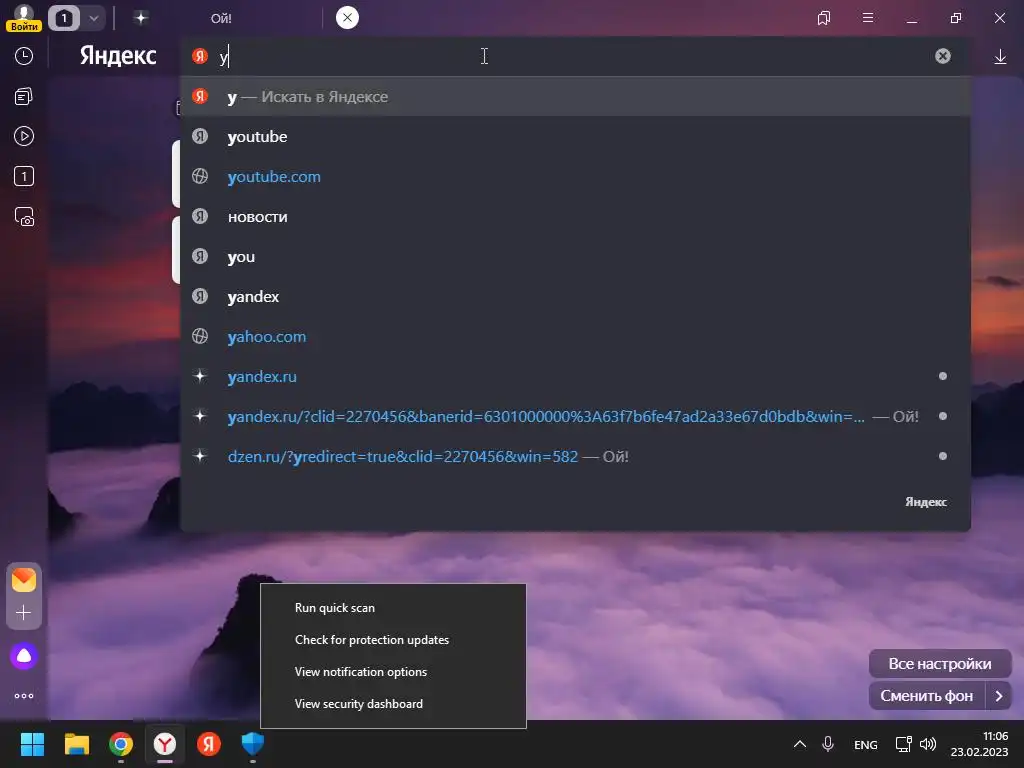Choose the youtube search suggestion

[575, 136]
